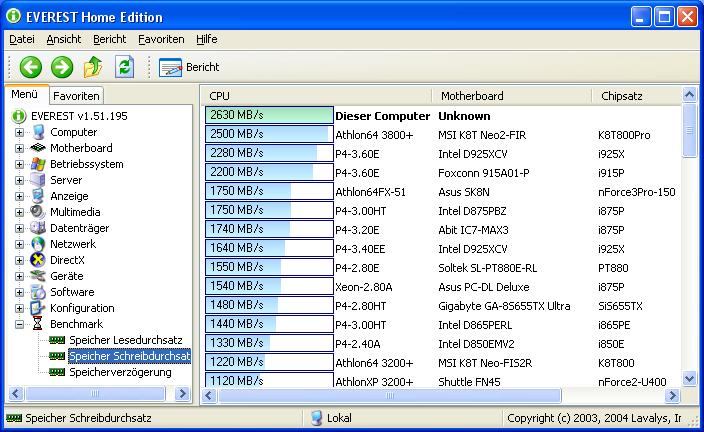Select the Anzeige monitor icon
This screenshot has width=704, height=432.
pyautogui.click(x=38, y=196)
